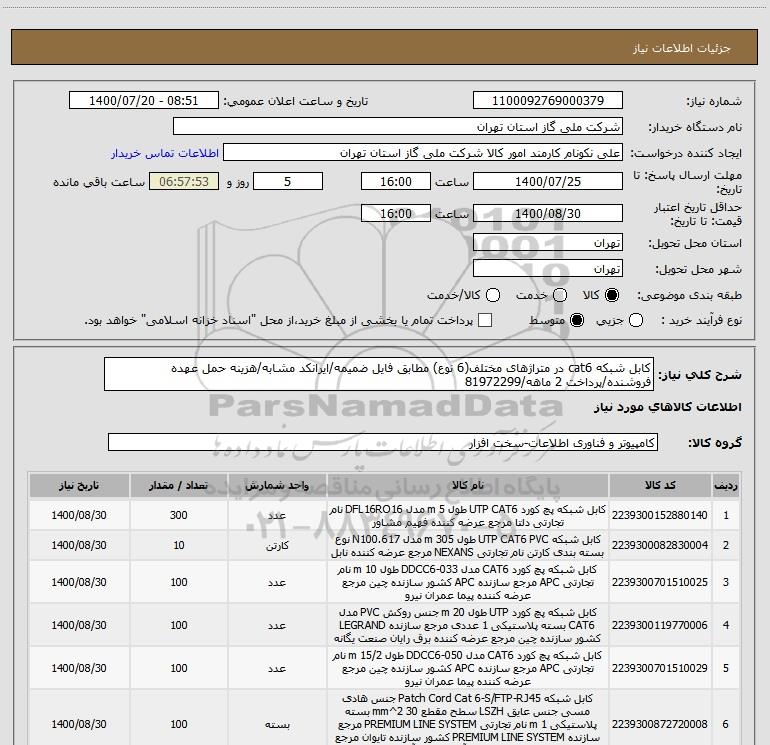
Task: Click the کد کالا column header
Action: tap(660, 485)
